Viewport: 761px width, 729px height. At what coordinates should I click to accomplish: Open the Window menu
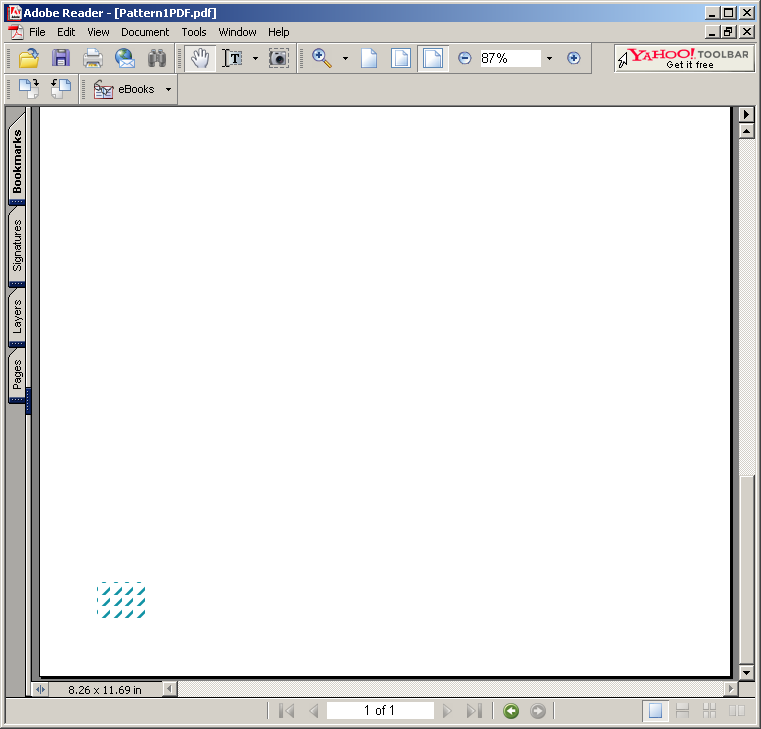pos(237,32)
